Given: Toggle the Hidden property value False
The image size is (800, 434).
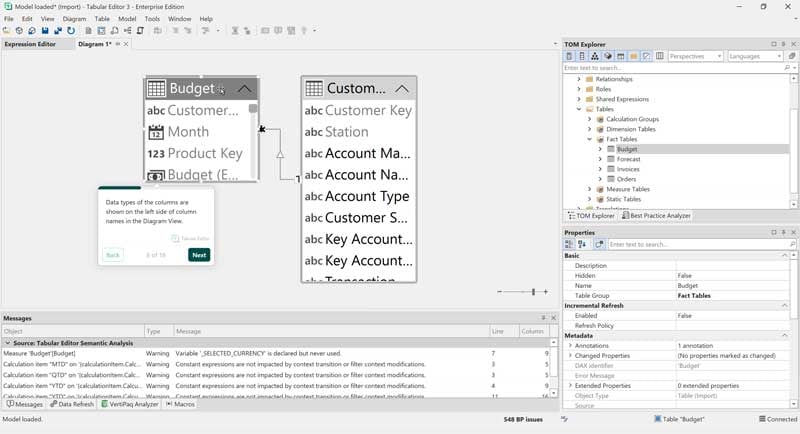Looking at the screenshot, I should tap(685, 275).
